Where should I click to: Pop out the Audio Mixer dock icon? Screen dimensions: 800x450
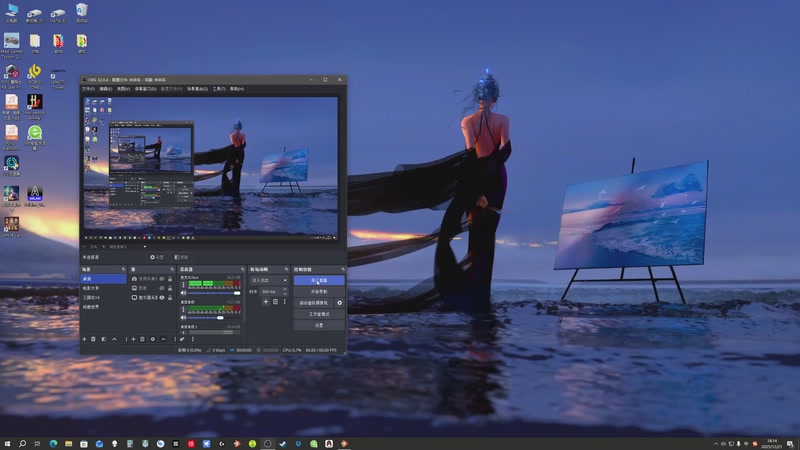[243, 269]
